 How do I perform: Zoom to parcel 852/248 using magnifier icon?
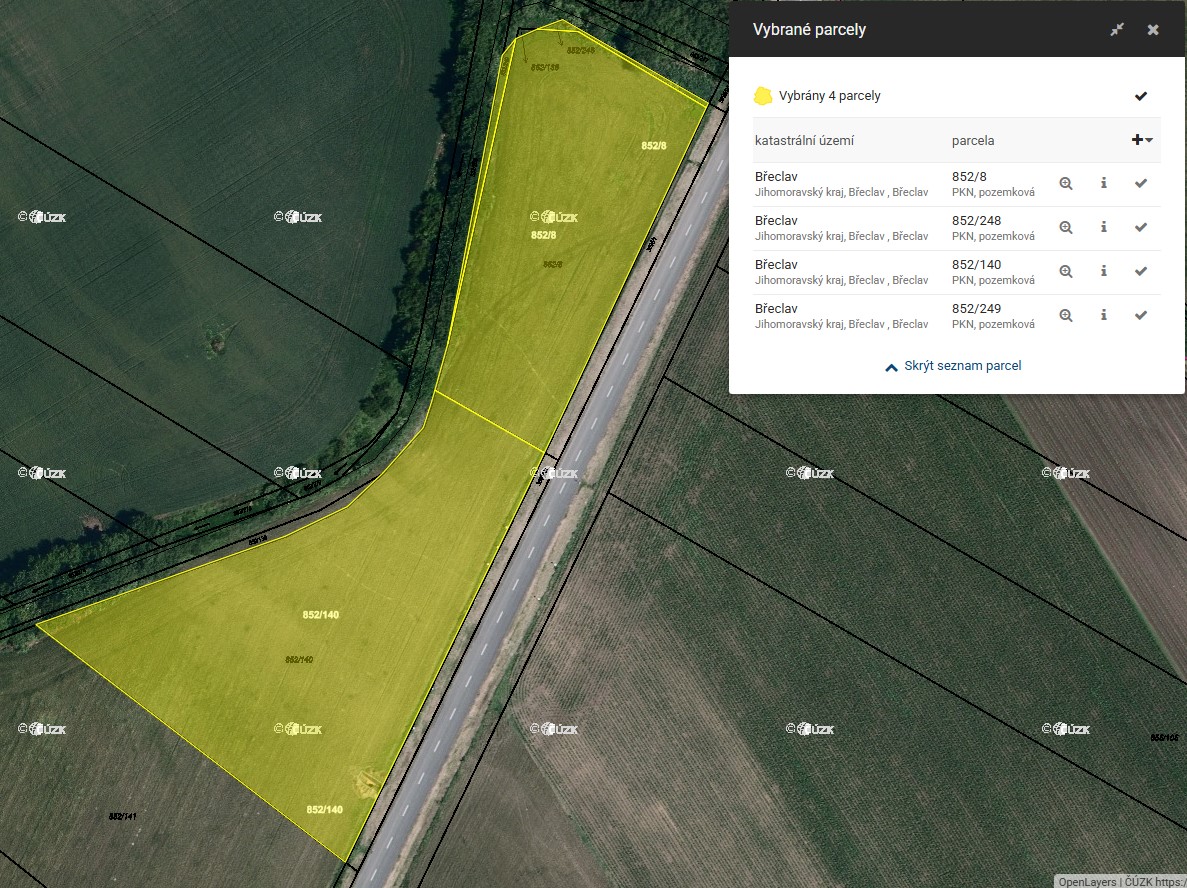pyautogui.click(x=1066, y=228)
